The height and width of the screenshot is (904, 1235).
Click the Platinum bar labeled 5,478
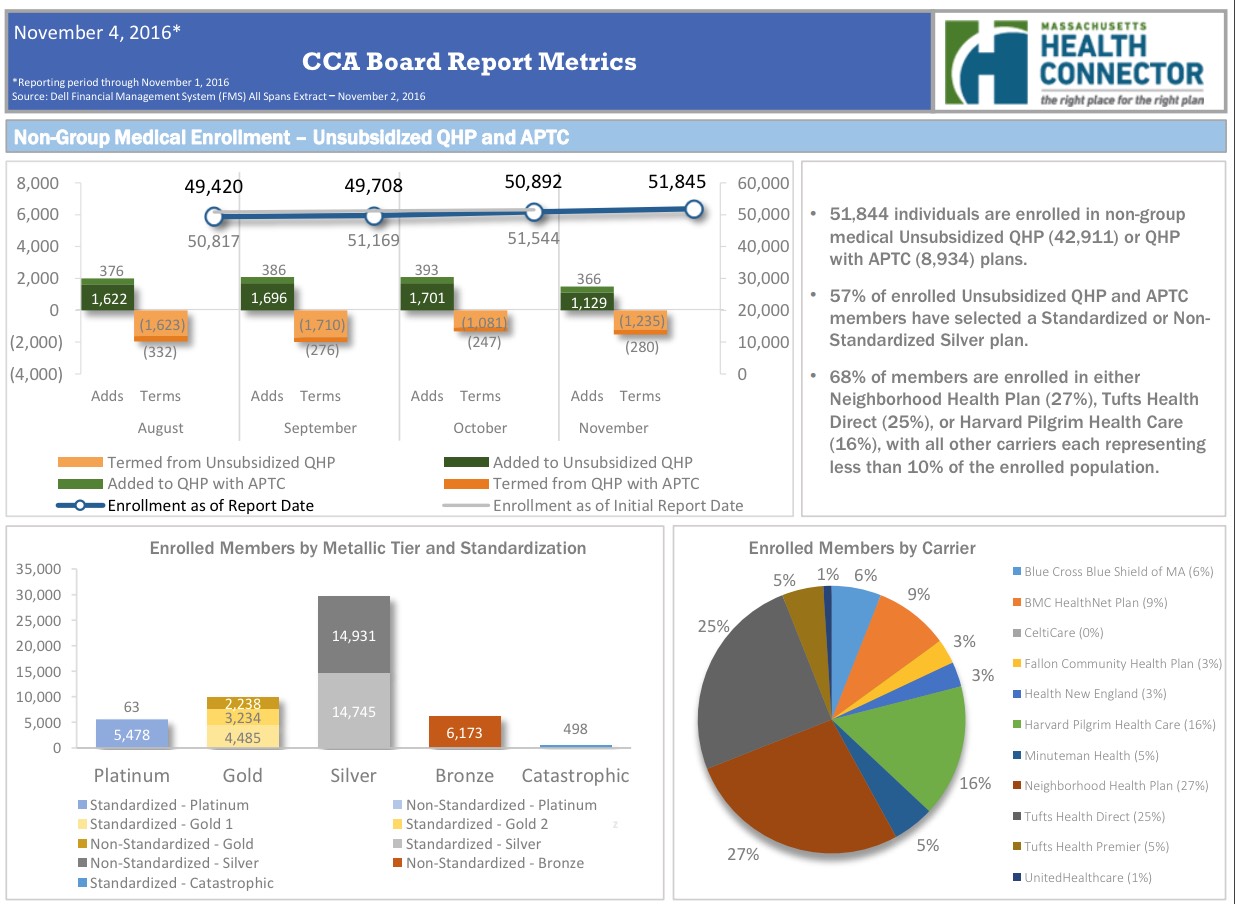point(132,734)
